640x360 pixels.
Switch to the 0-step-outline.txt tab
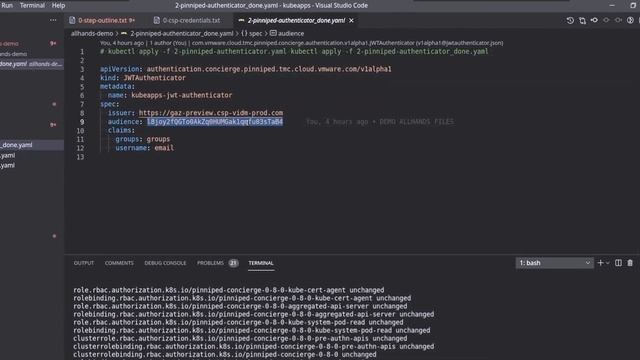click(103, 20)
